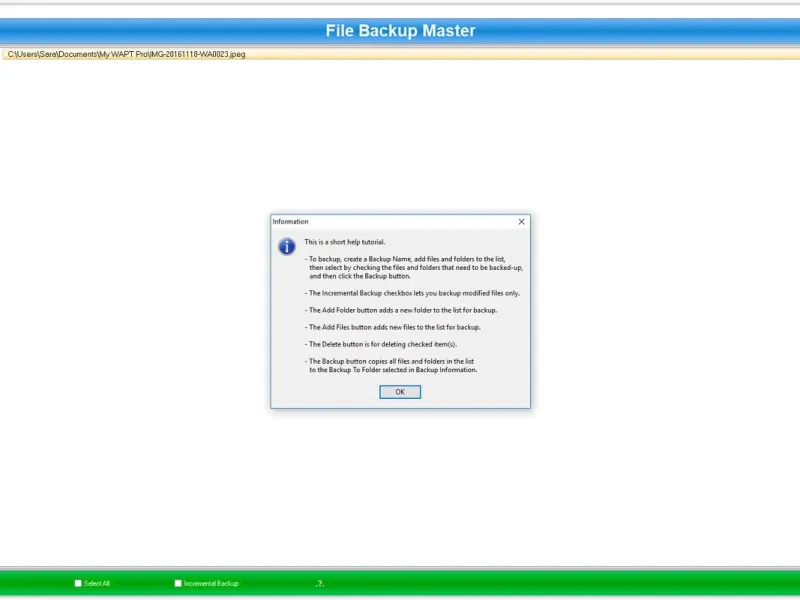Click OK in the Information dialog
The image size is (800, 600).
coord(400,392)
